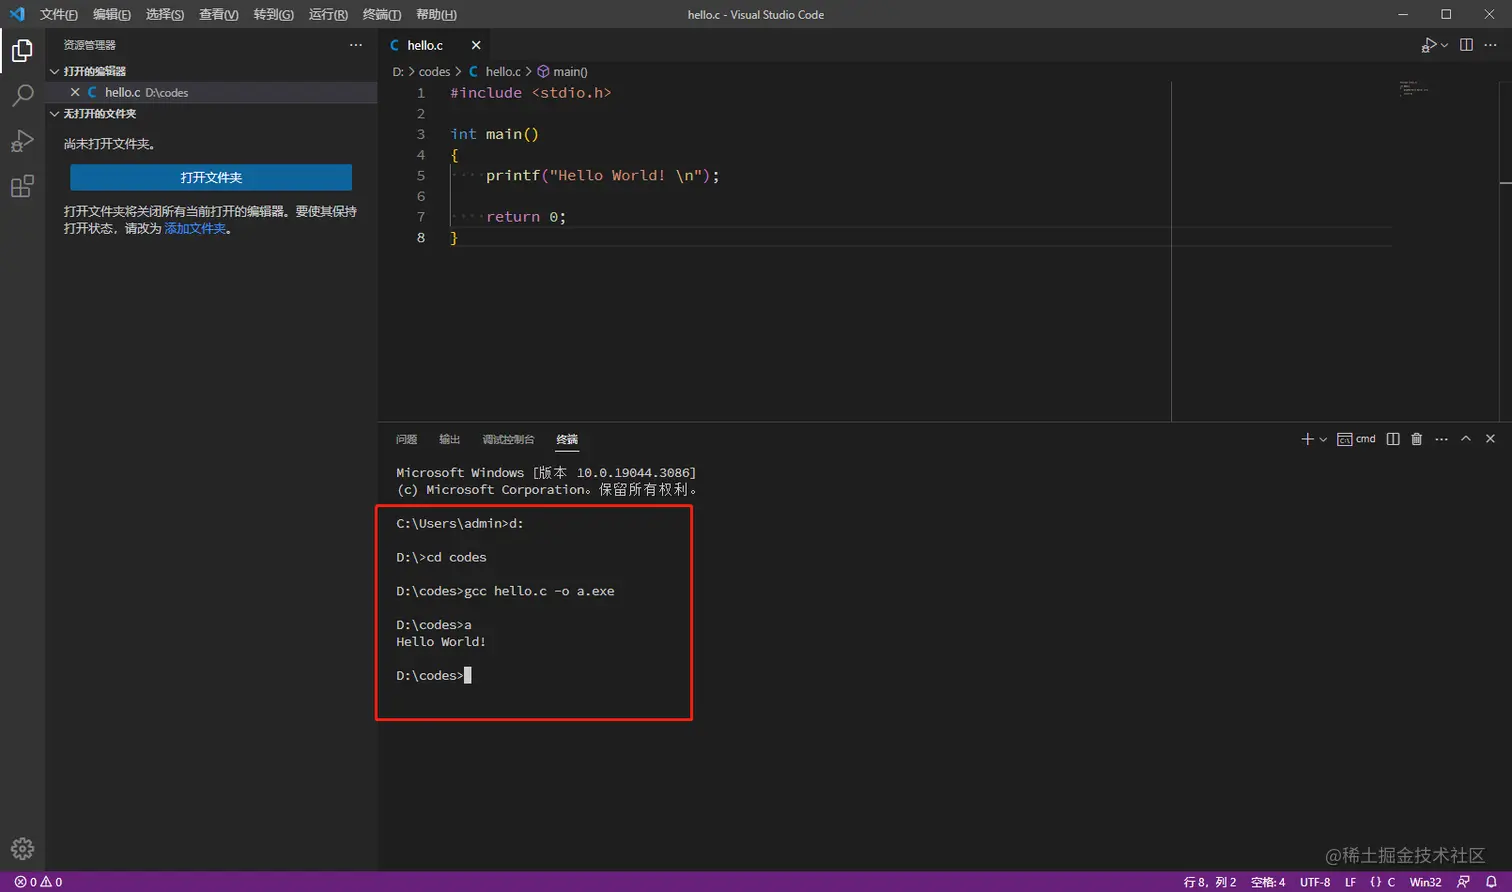Open the Terminal (终端) menu
This screenshot has width=1512, height=892.
pyautogui.click(x=382, y=14)
